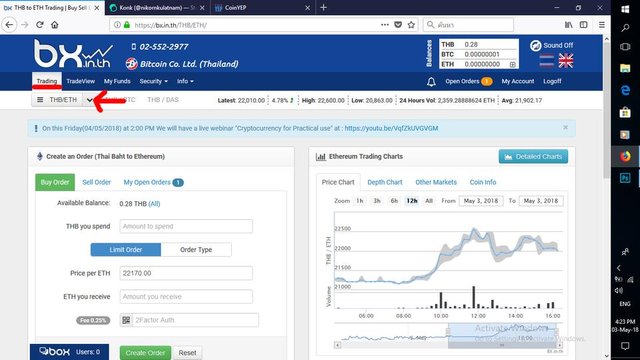Open the Open Orders link
640x360 pixels.
(x=469, y=82)
